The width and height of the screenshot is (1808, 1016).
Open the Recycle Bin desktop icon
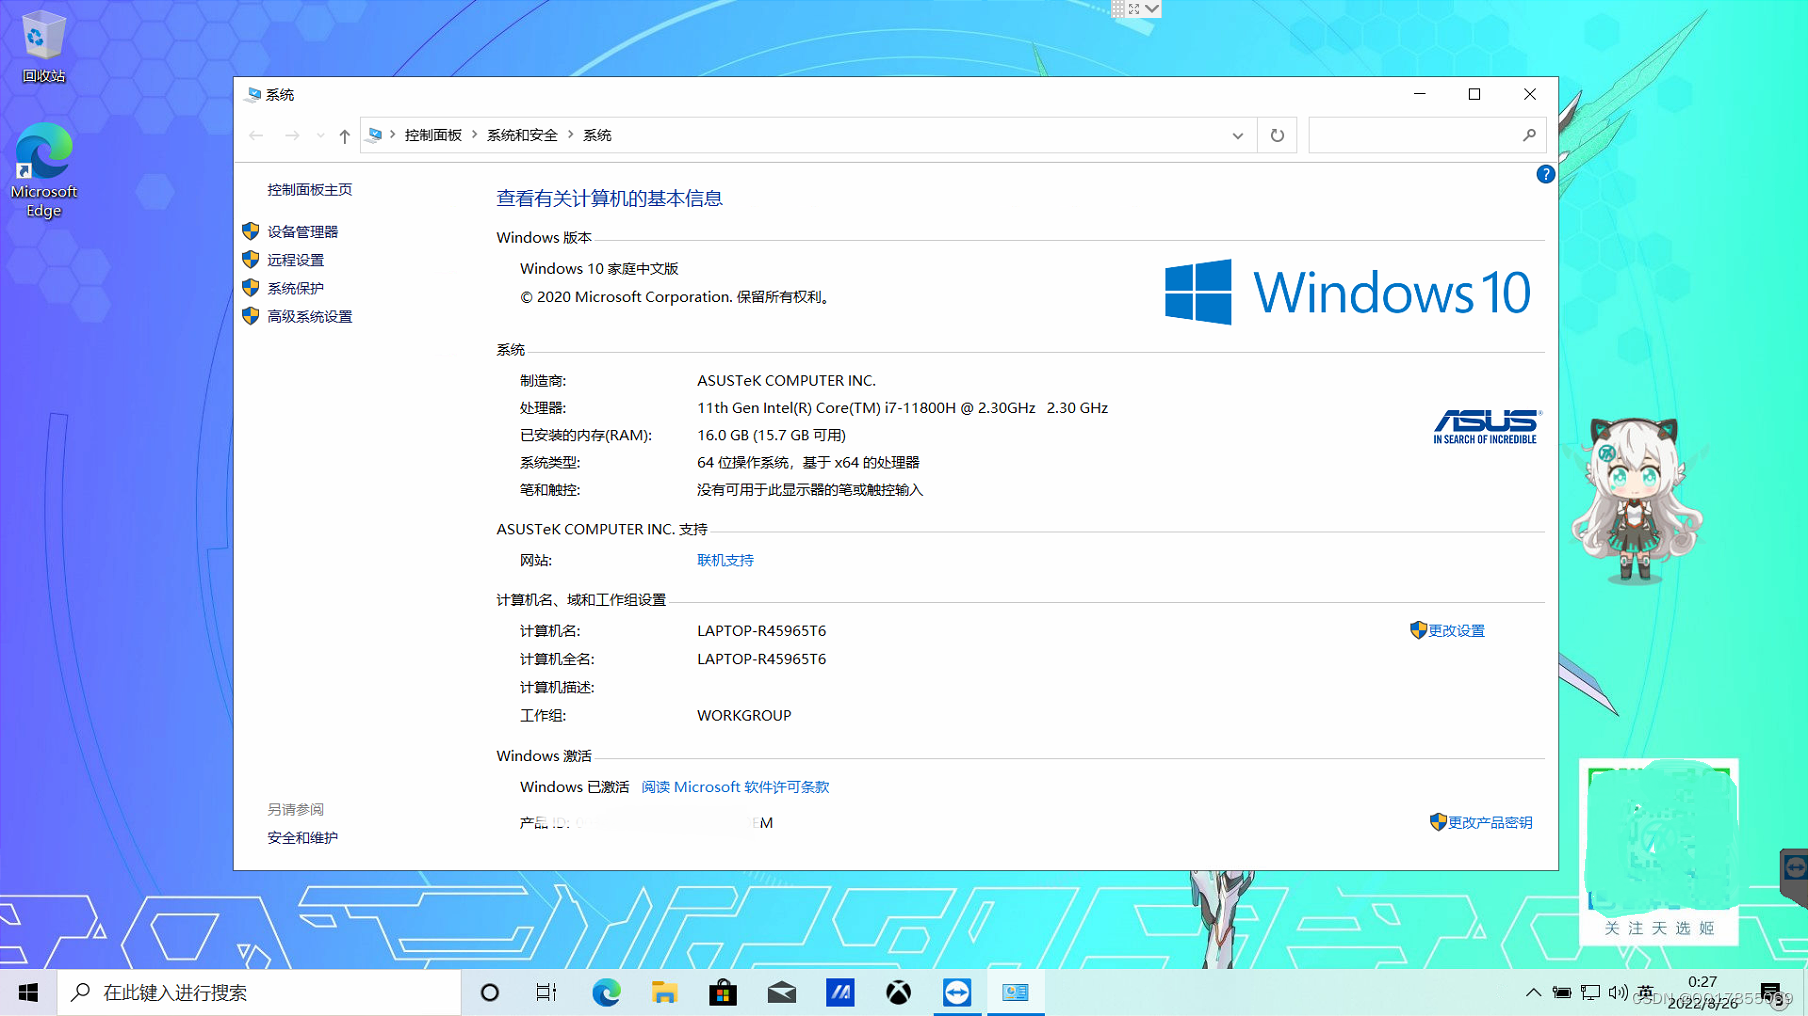coord(43,46)
